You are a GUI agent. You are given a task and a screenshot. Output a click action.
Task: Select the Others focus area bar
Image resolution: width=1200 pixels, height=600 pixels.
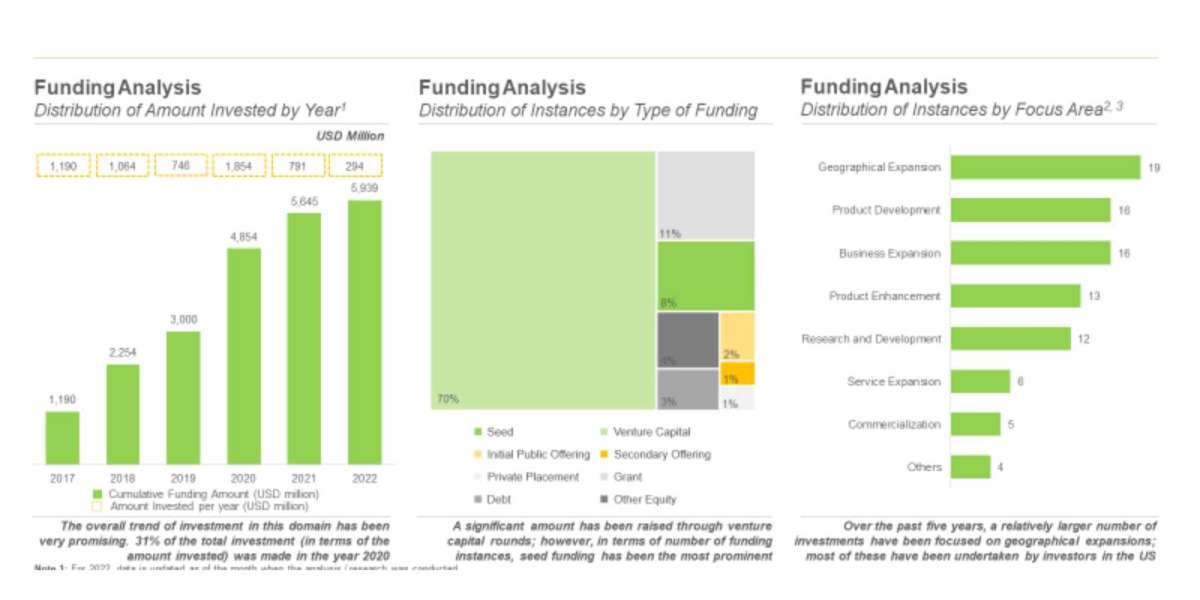pos(970,467)
